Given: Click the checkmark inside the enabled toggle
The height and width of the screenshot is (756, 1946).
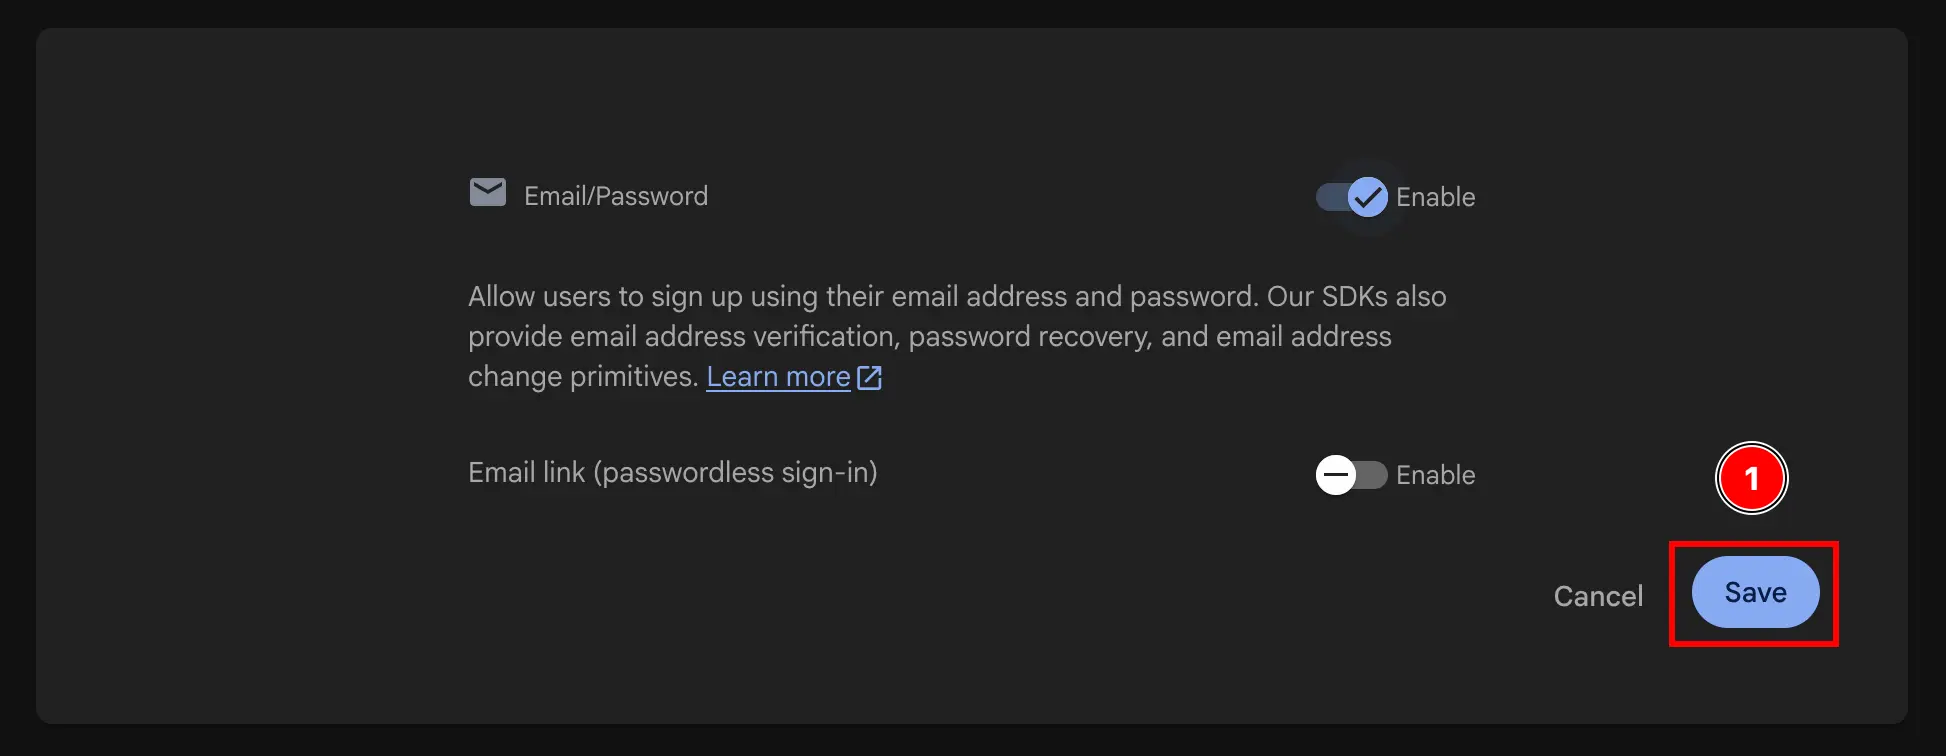Looking at the screenshot, I should coord(1367,197).
